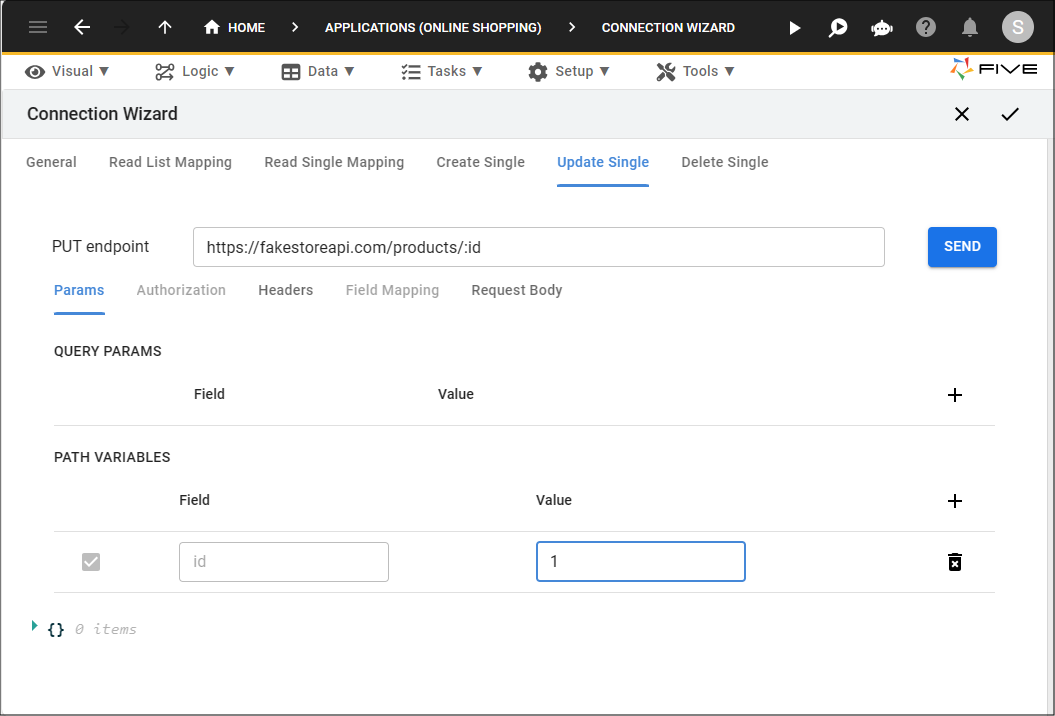
Task: Click the SEND button
Action: [x=962, y=247]
